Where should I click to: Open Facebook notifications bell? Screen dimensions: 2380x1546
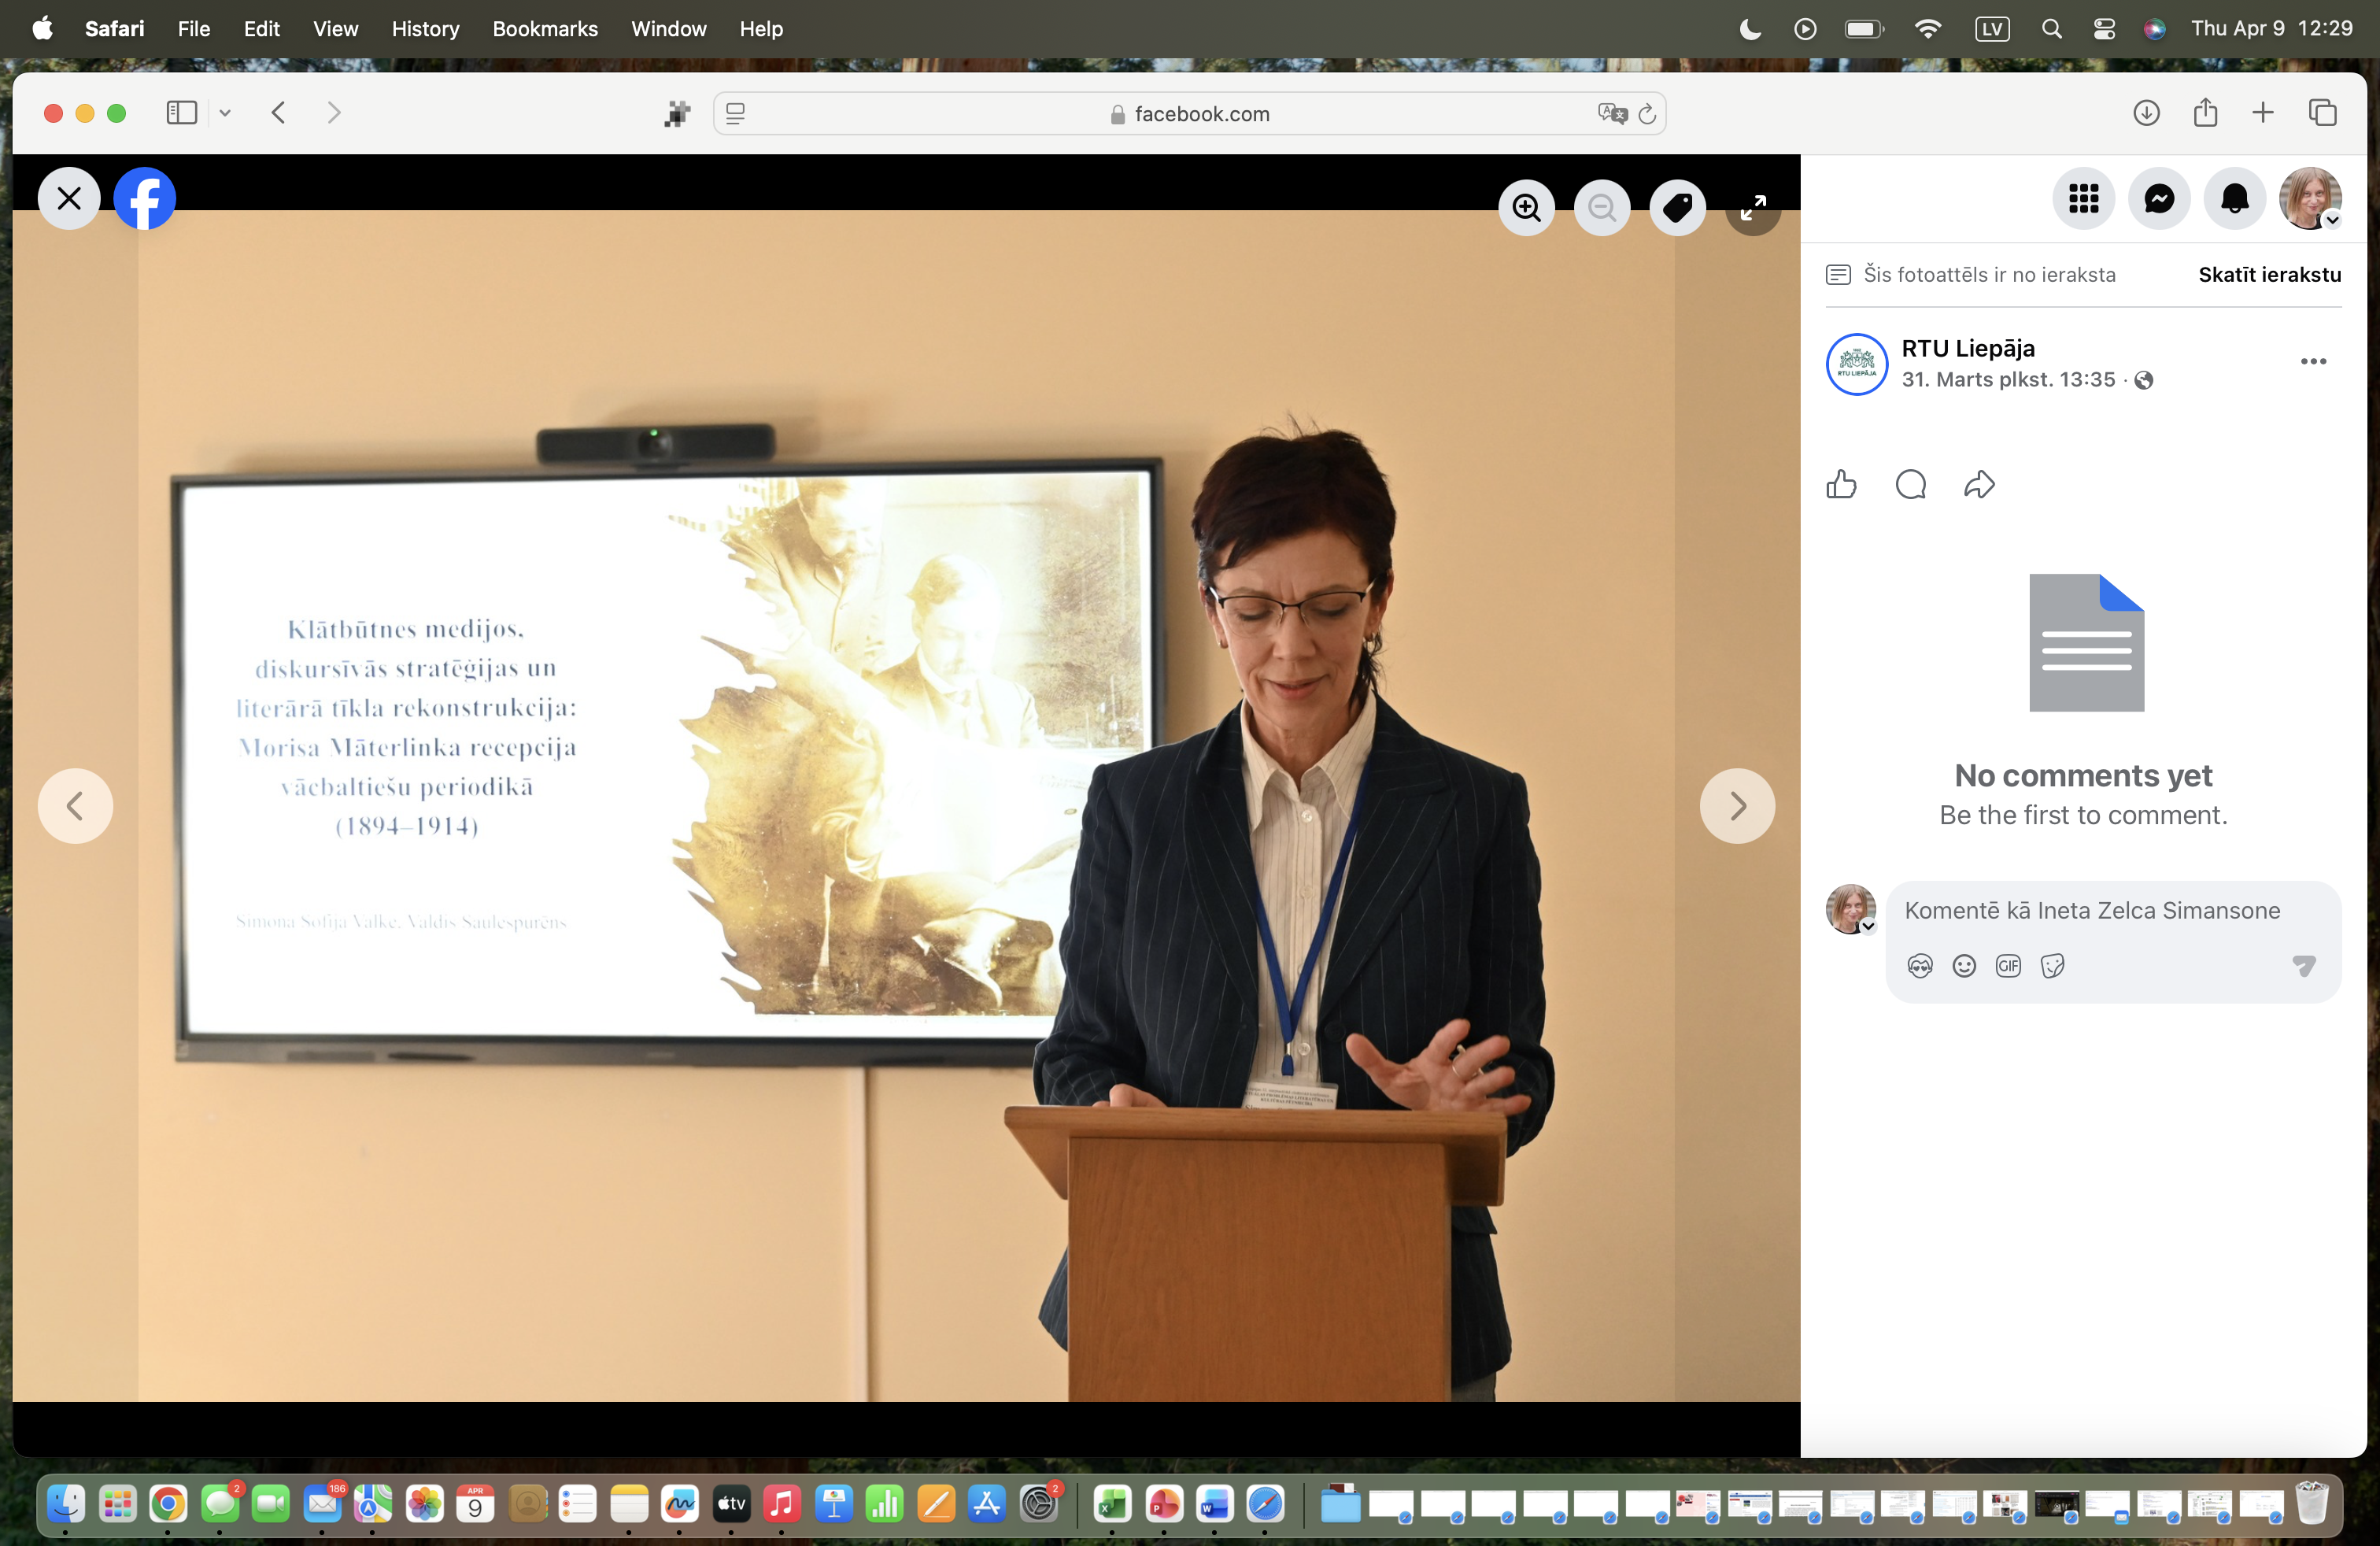click(2235, 198)
